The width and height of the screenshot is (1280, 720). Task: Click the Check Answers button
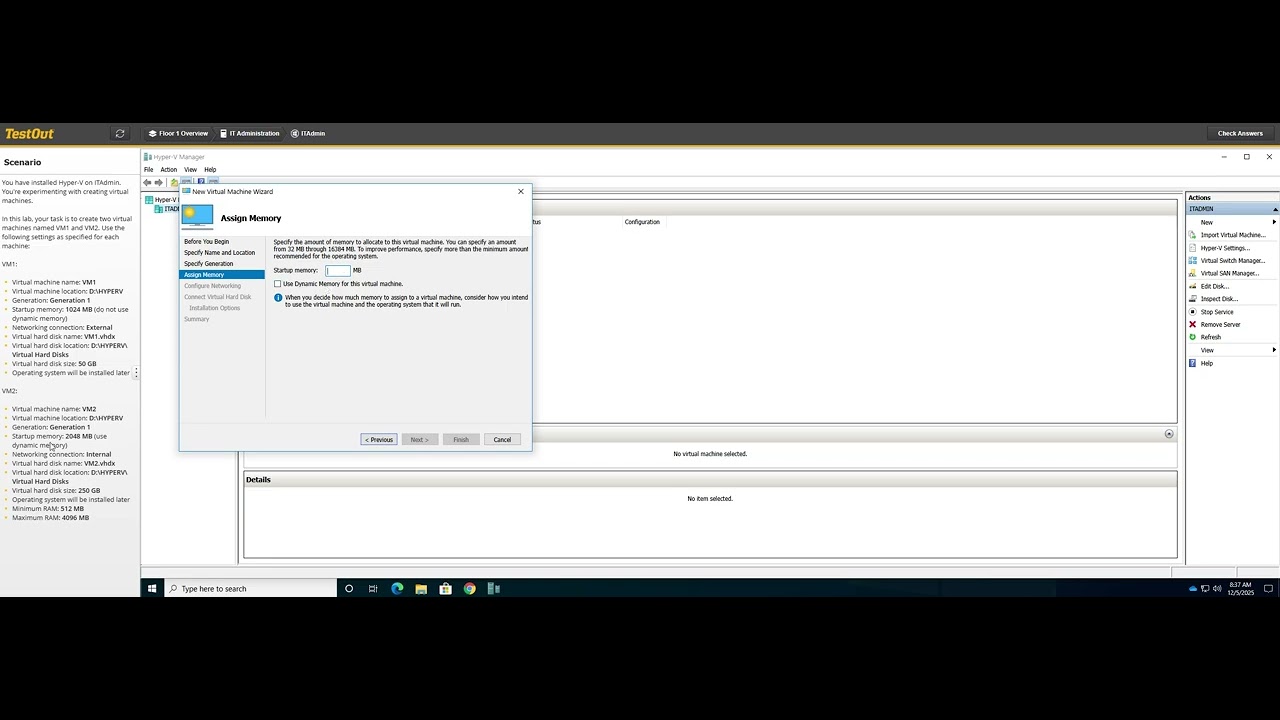coord(1240,133)
